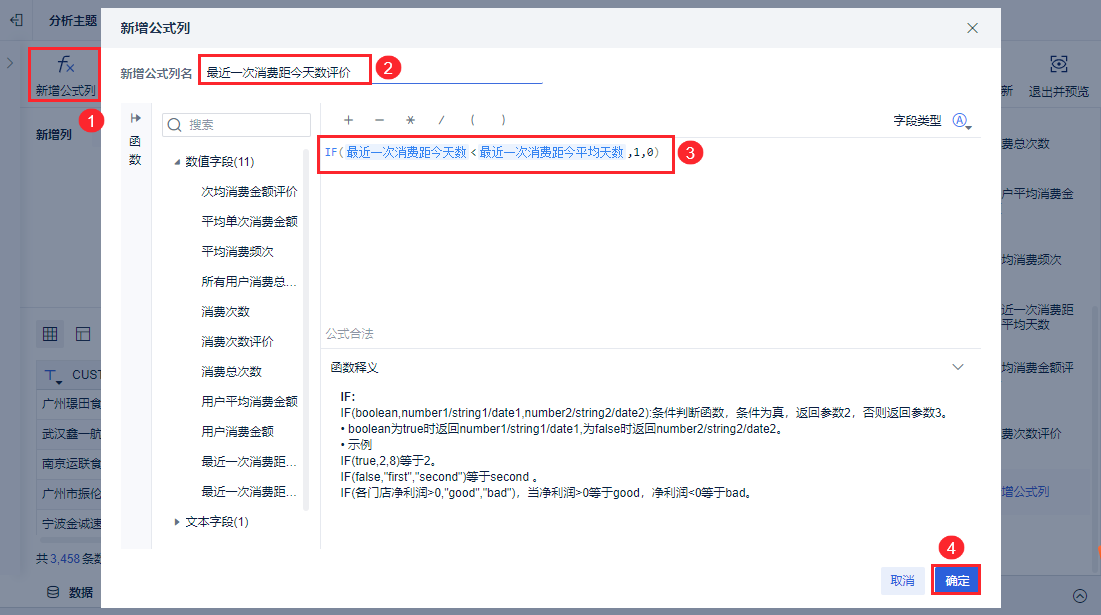Insert the multiply operator

(x=411, y=120)
